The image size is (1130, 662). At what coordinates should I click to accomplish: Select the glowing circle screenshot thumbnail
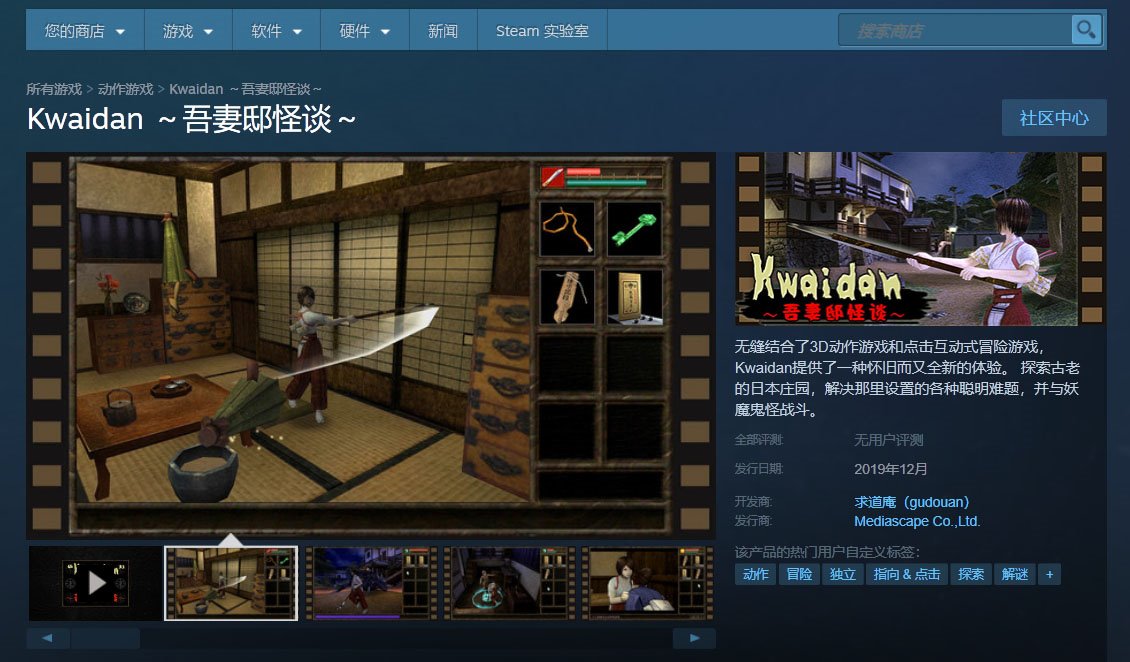click(509, 583)
